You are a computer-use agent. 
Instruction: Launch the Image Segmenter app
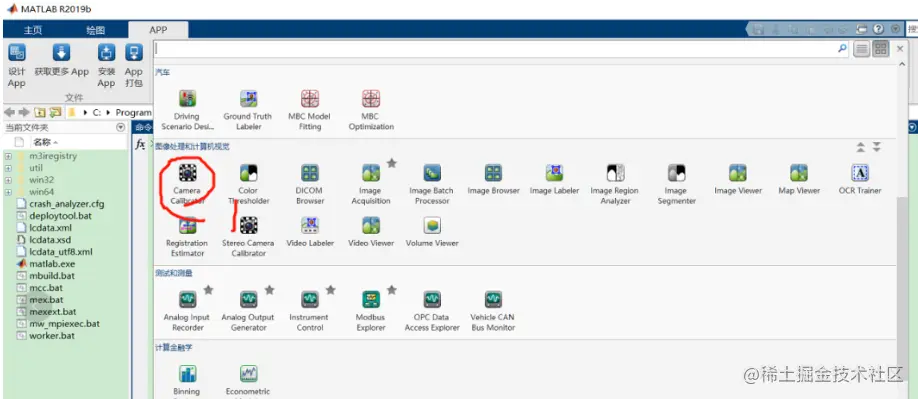676,183
